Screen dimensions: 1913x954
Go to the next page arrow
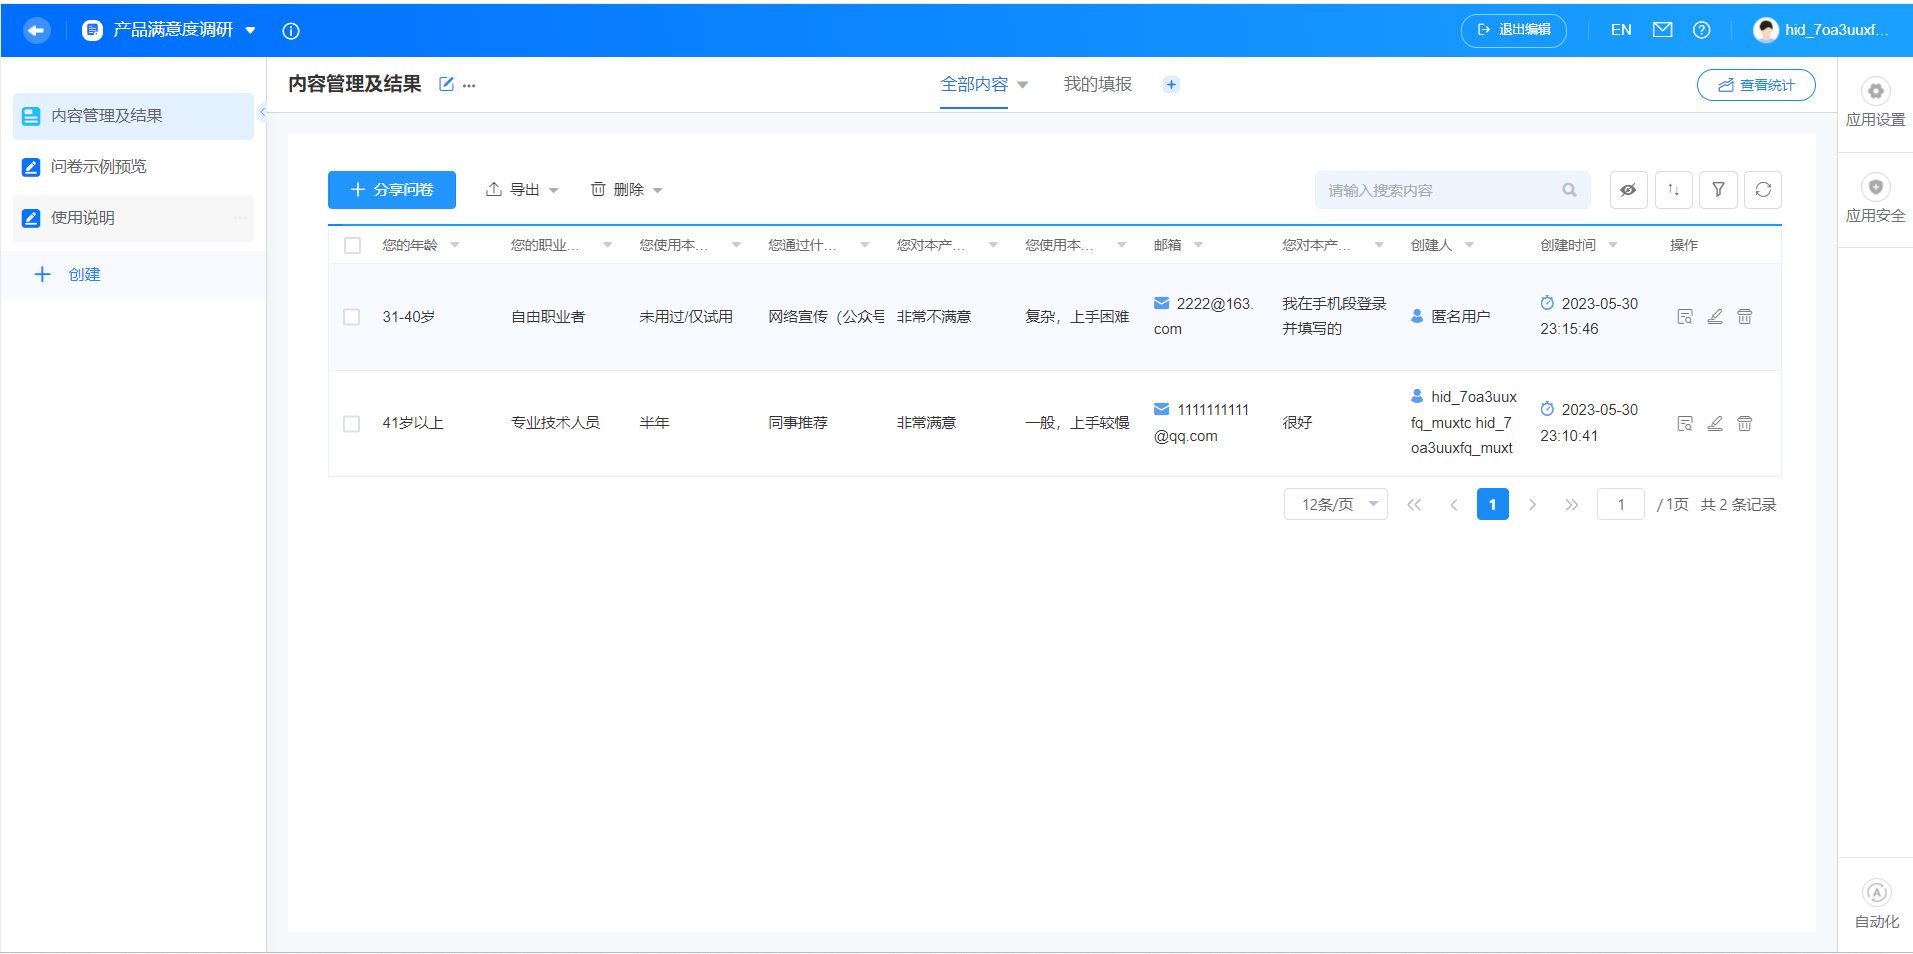1532,505
